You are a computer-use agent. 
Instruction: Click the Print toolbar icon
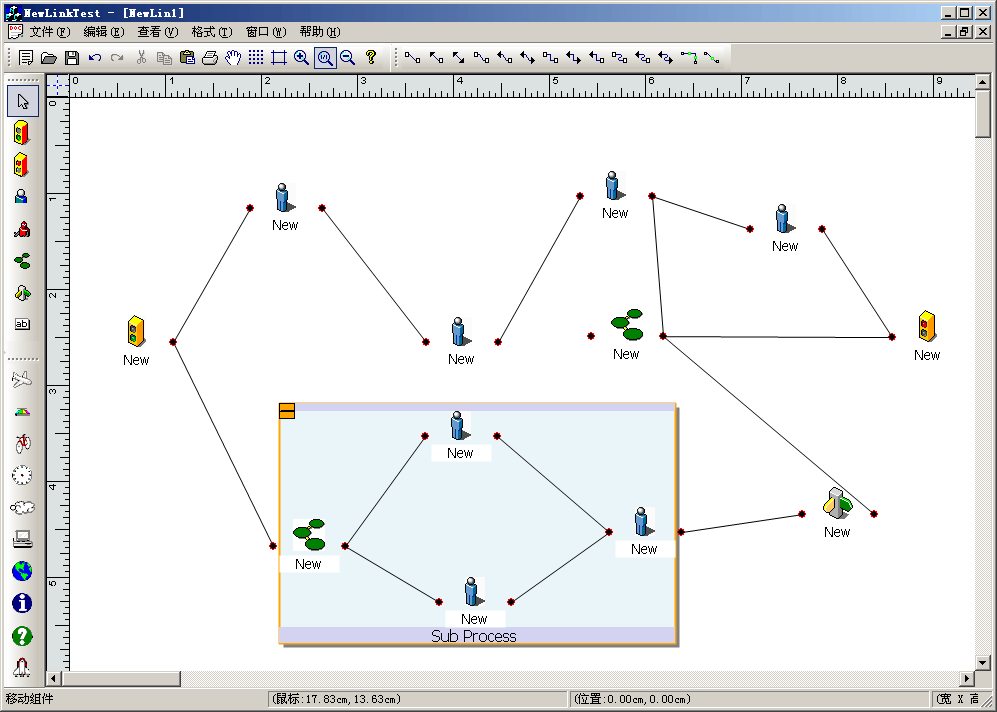coord(210,58)
